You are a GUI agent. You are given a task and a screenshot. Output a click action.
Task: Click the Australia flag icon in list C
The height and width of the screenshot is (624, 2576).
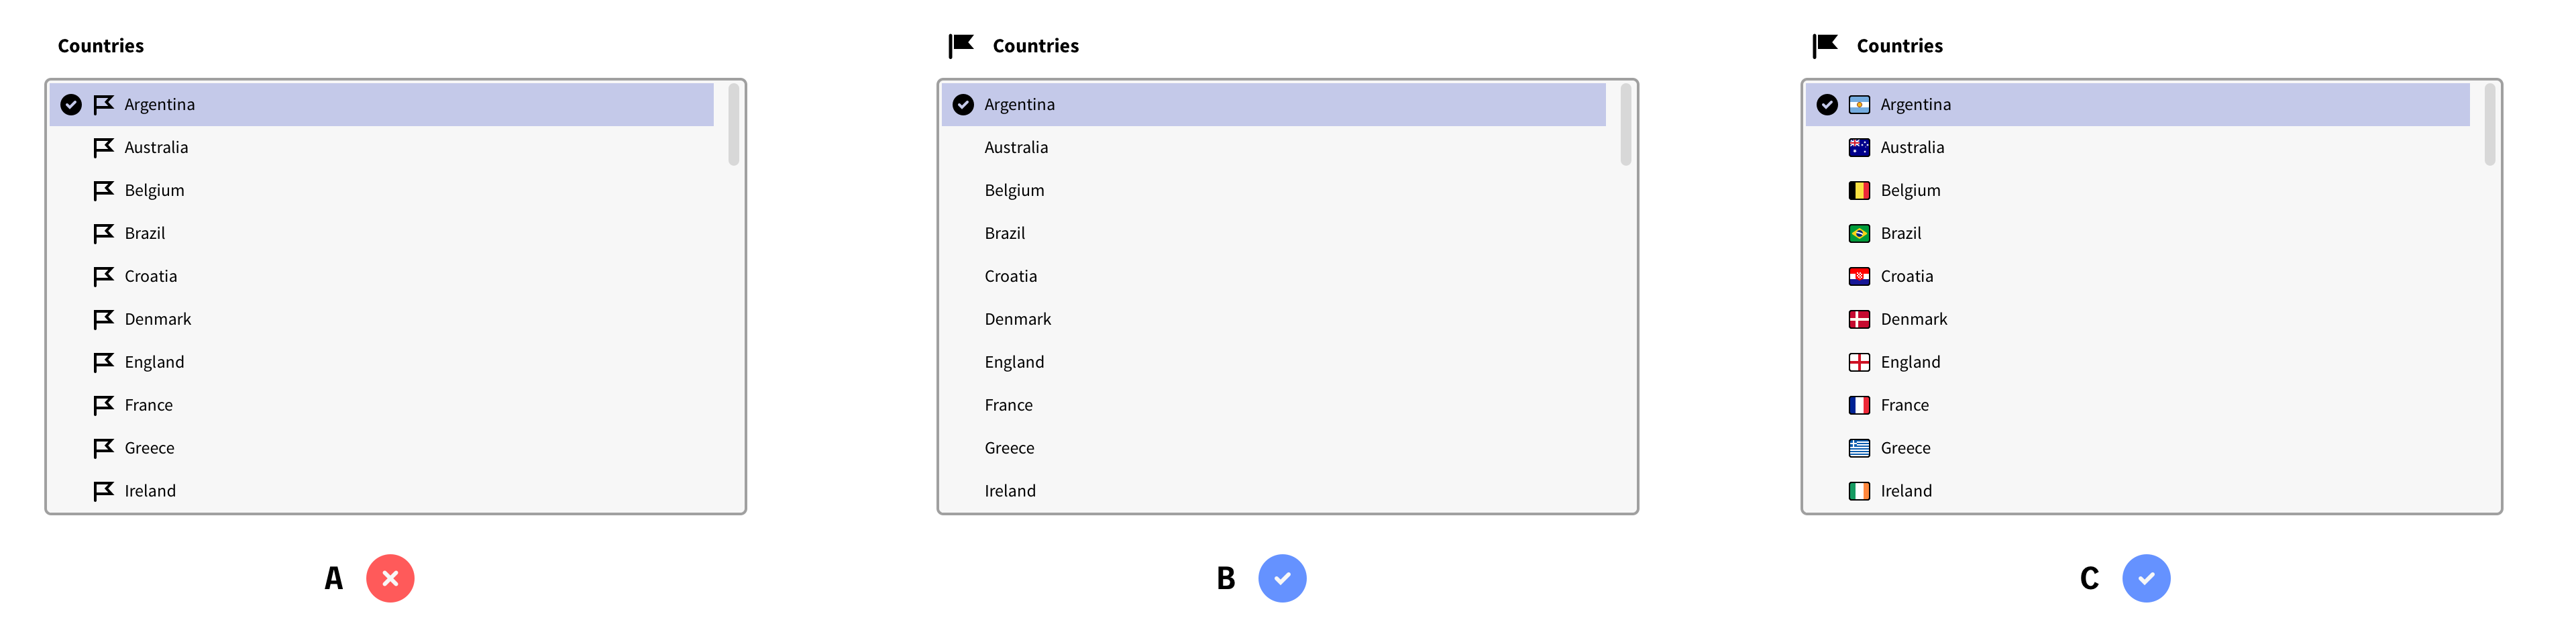coord(1859,148)
